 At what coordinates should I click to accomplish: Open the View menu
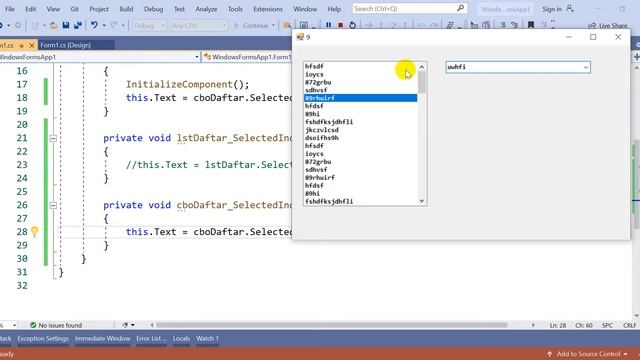53,9
